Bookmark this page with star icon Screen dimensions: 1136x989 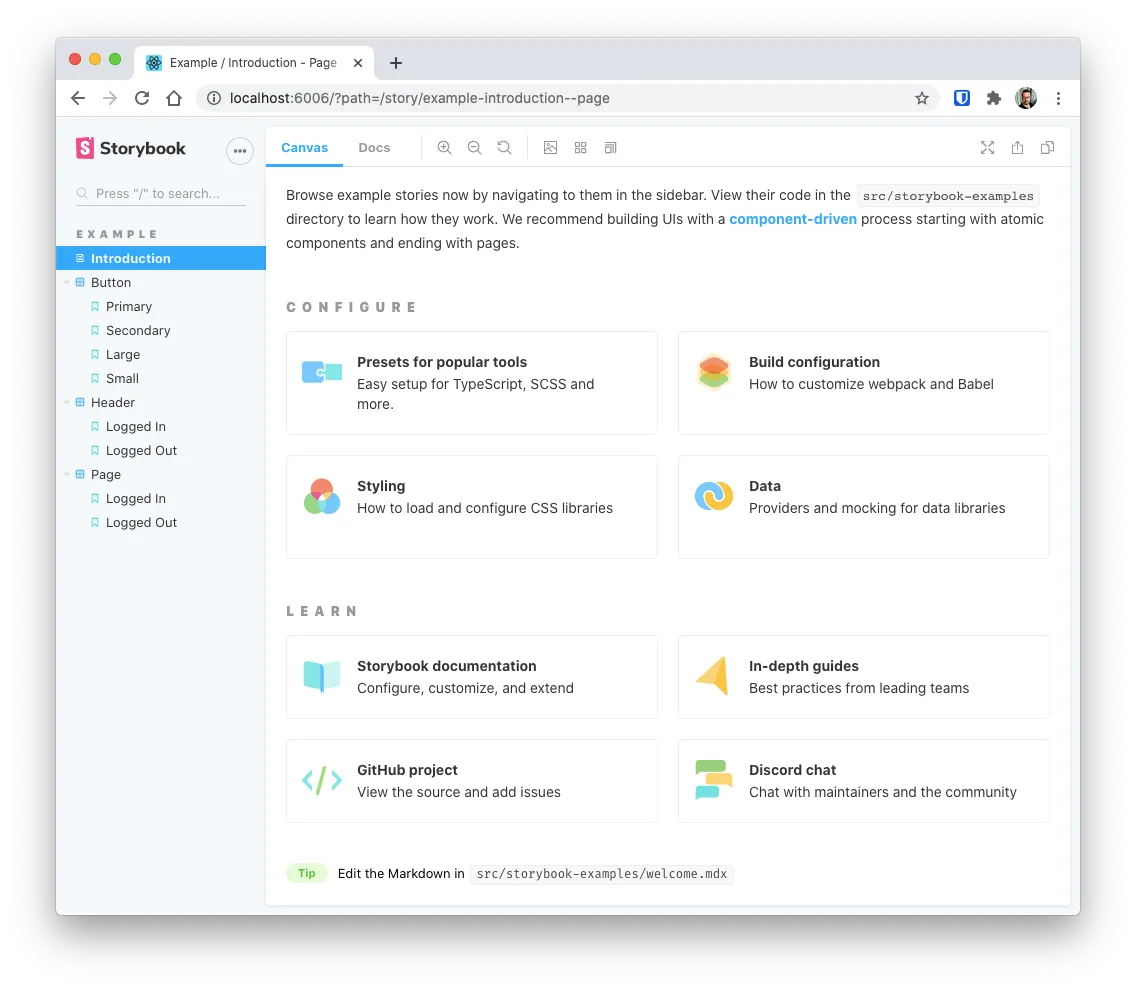point(922,99)
